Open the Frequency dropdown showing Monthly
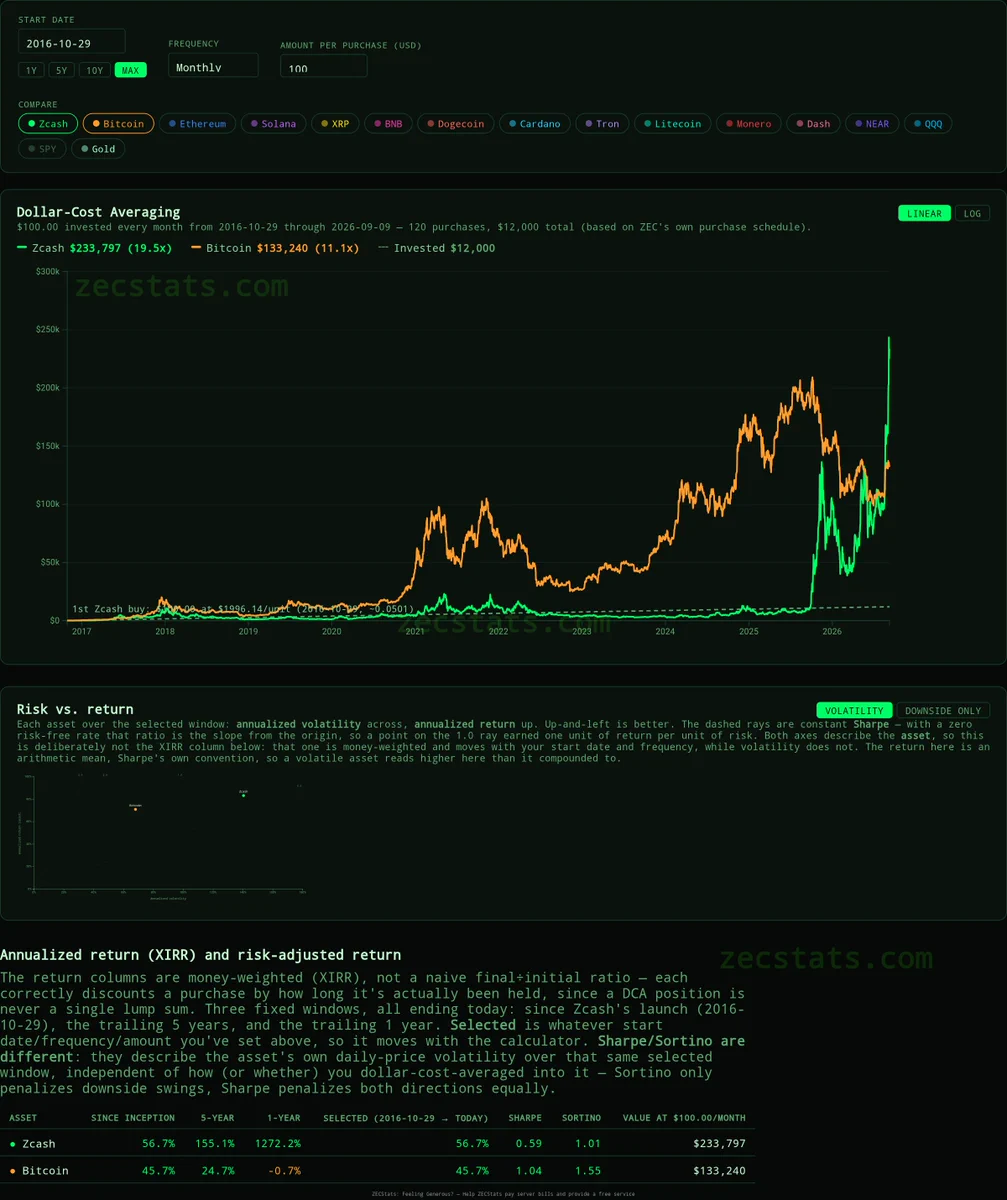The image size is (1007, 1200). pyautogui.click(x=213, y=65)
